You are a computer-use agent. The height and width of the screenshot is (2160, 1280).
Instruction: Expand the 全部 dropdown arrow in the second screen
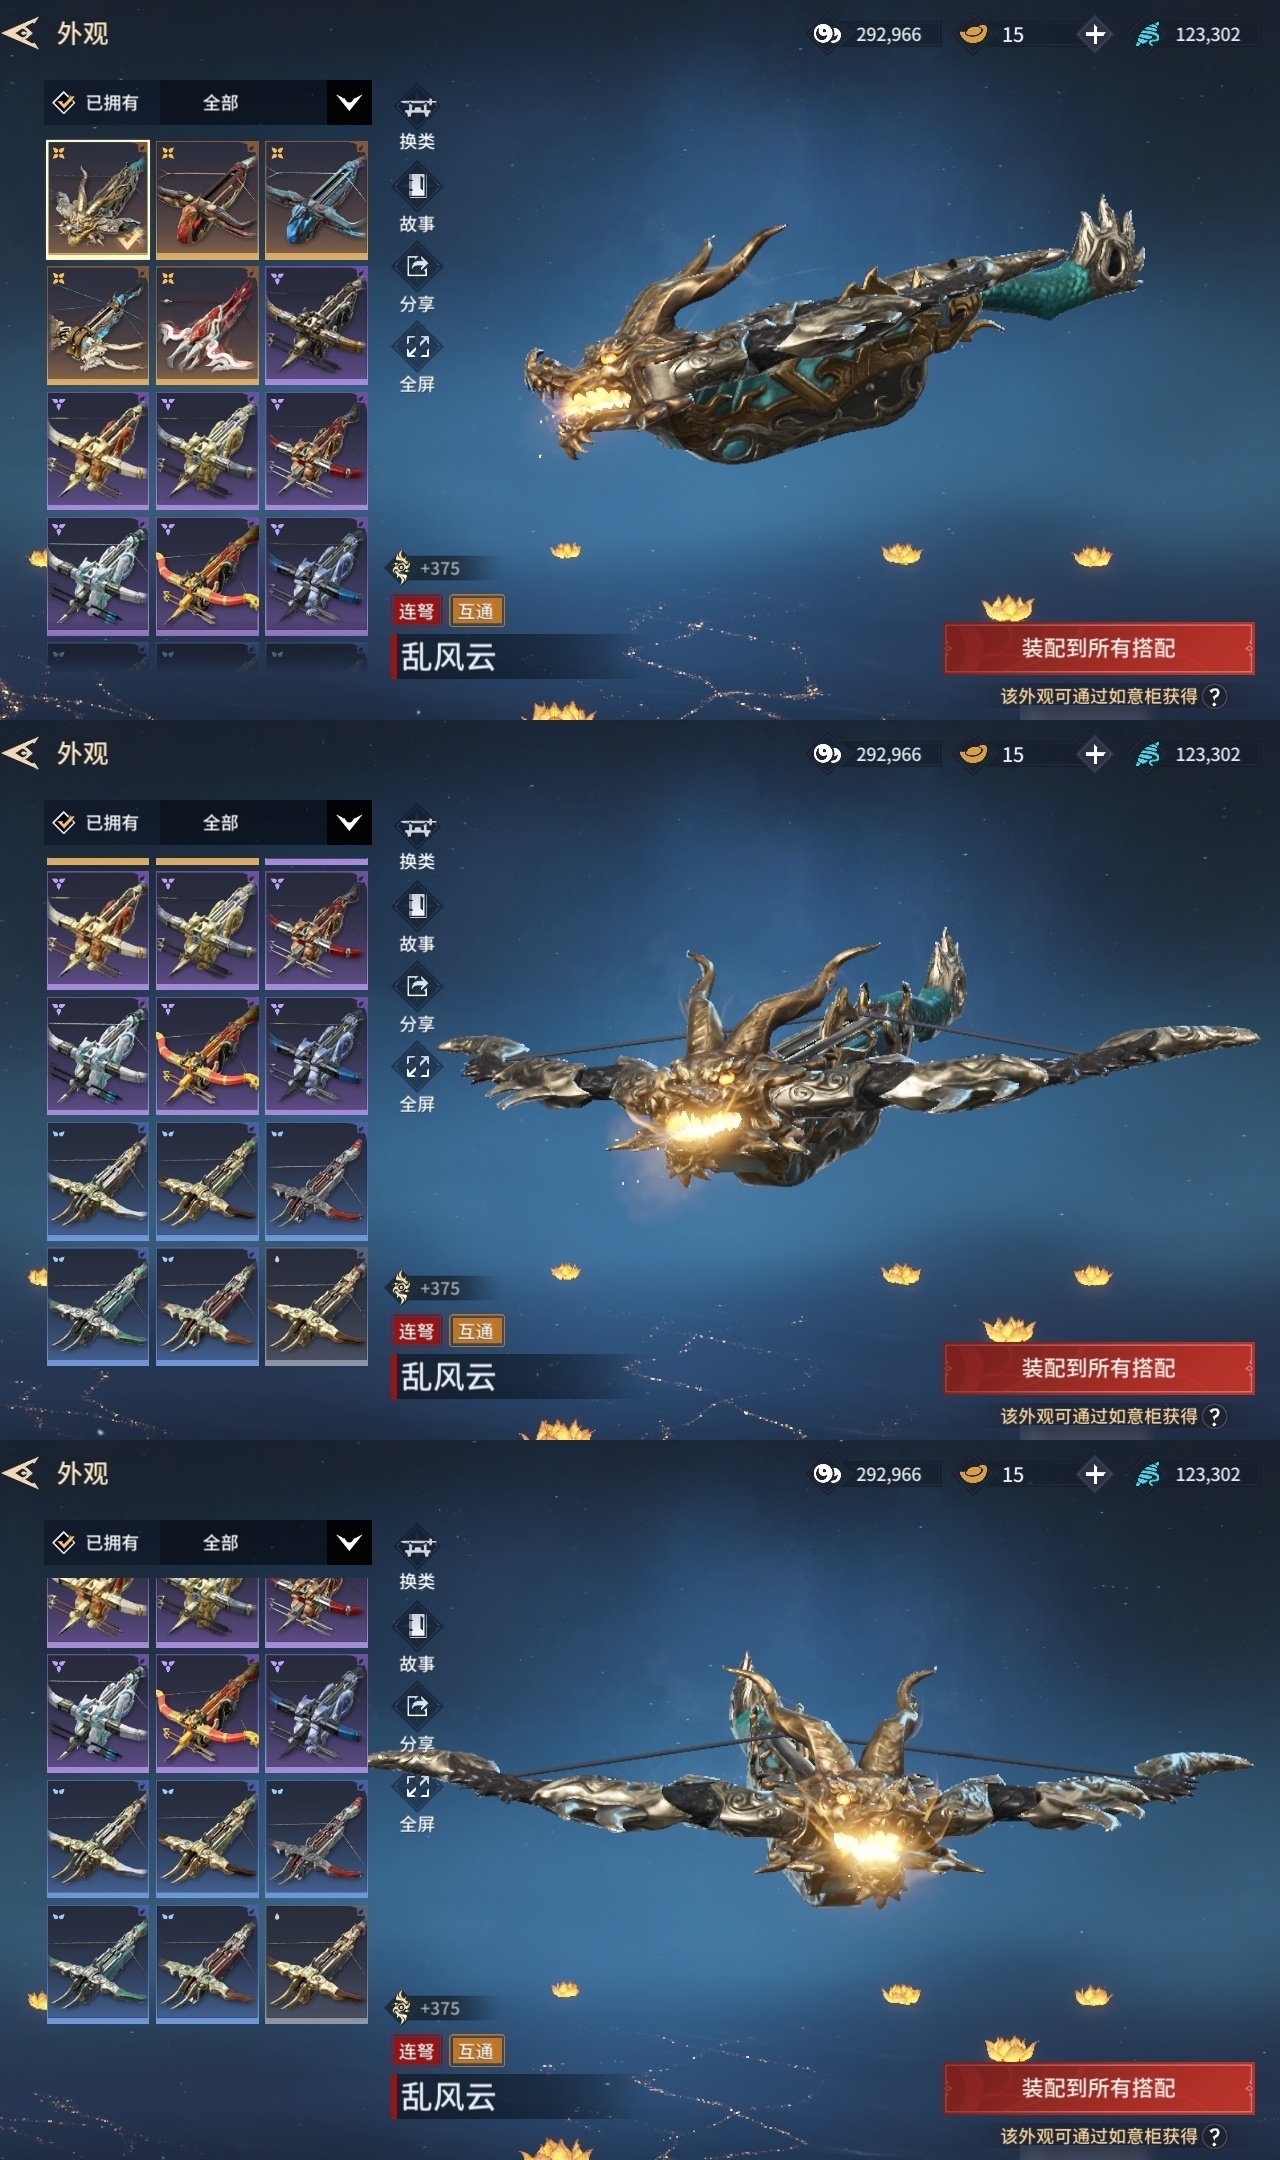click(x=349, y=822)
